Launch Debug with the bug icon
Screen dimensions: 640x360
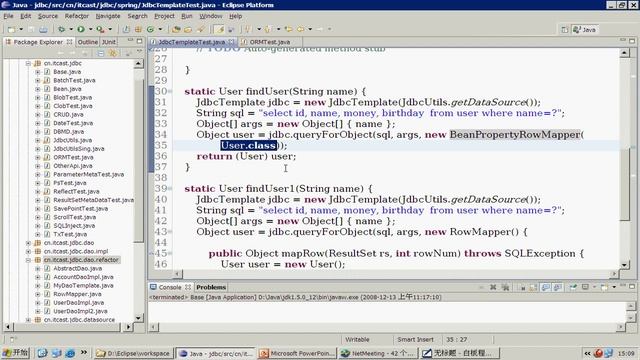pyautogui.click(x=61, y=29)
